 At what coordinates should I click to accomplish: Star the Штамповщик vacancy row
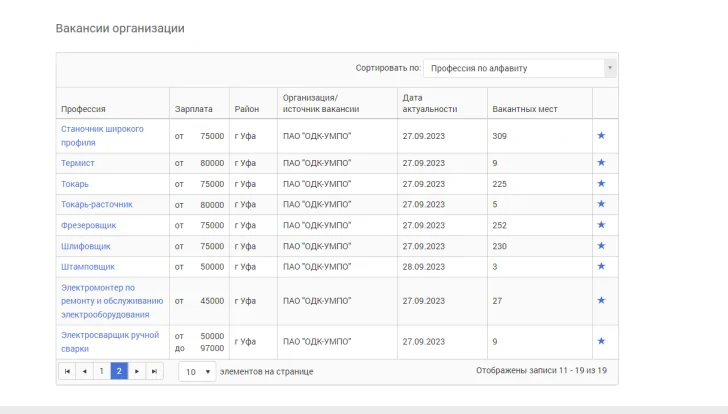coord(601,267)
